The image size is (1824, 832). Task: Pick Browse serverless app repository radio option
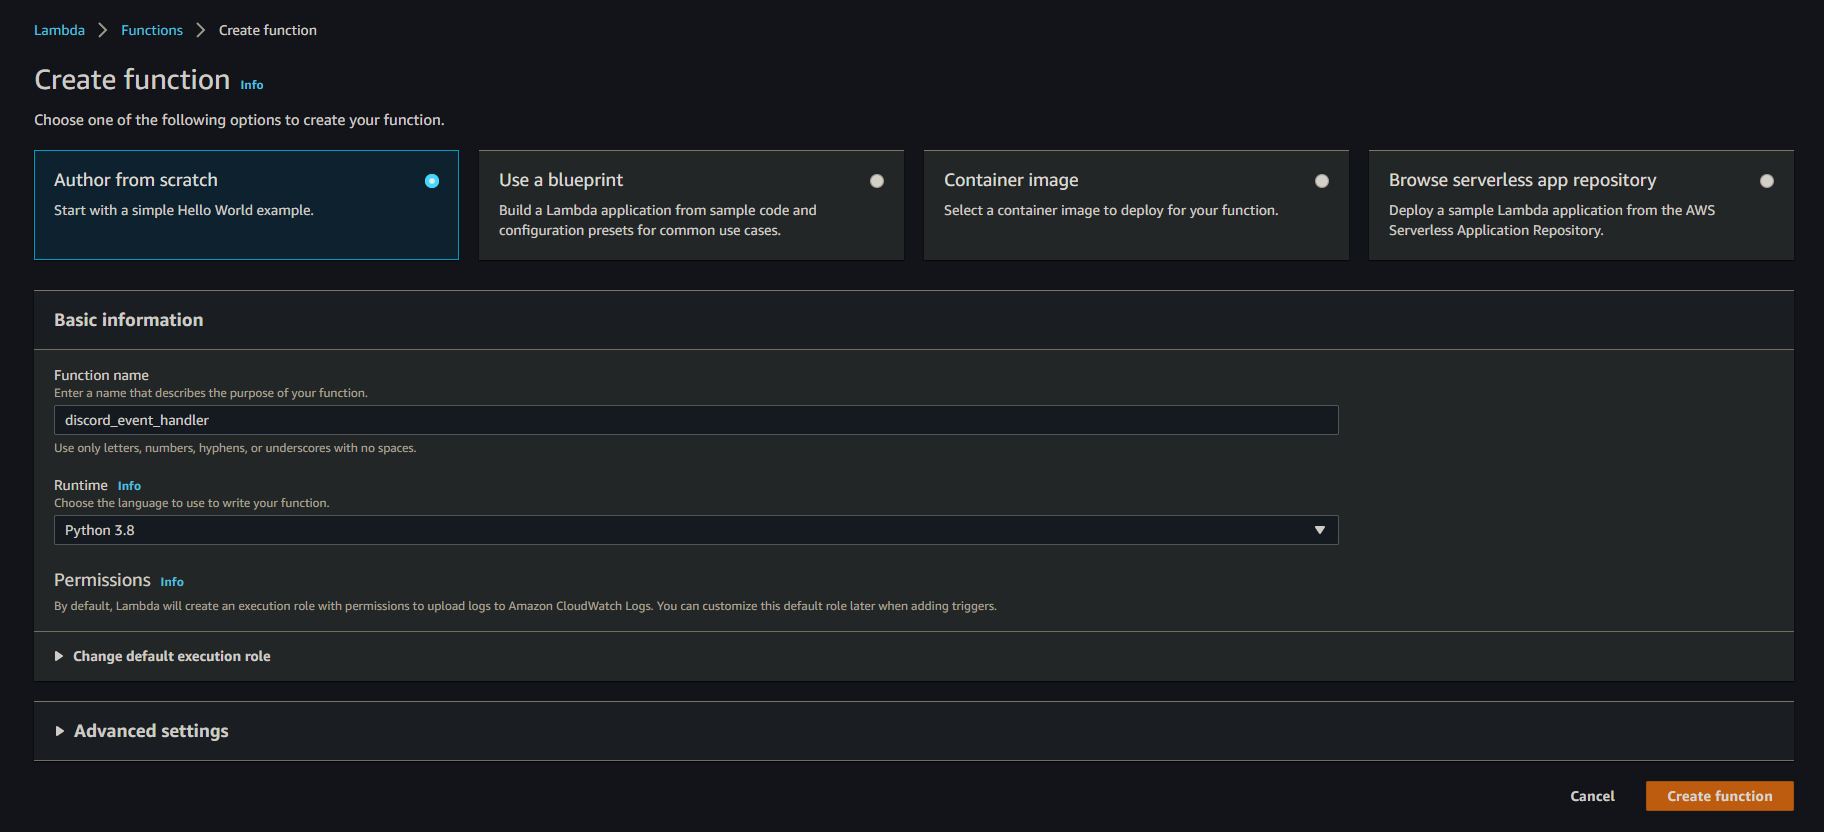coord(1767,181)
